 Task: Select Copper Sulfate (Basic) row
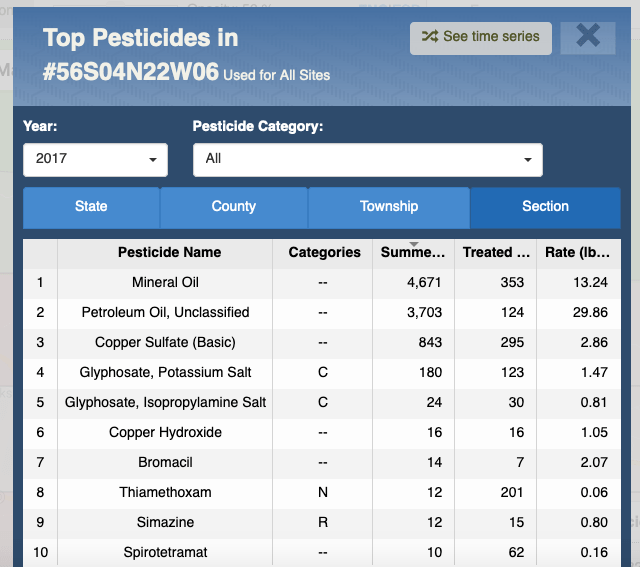166,343
